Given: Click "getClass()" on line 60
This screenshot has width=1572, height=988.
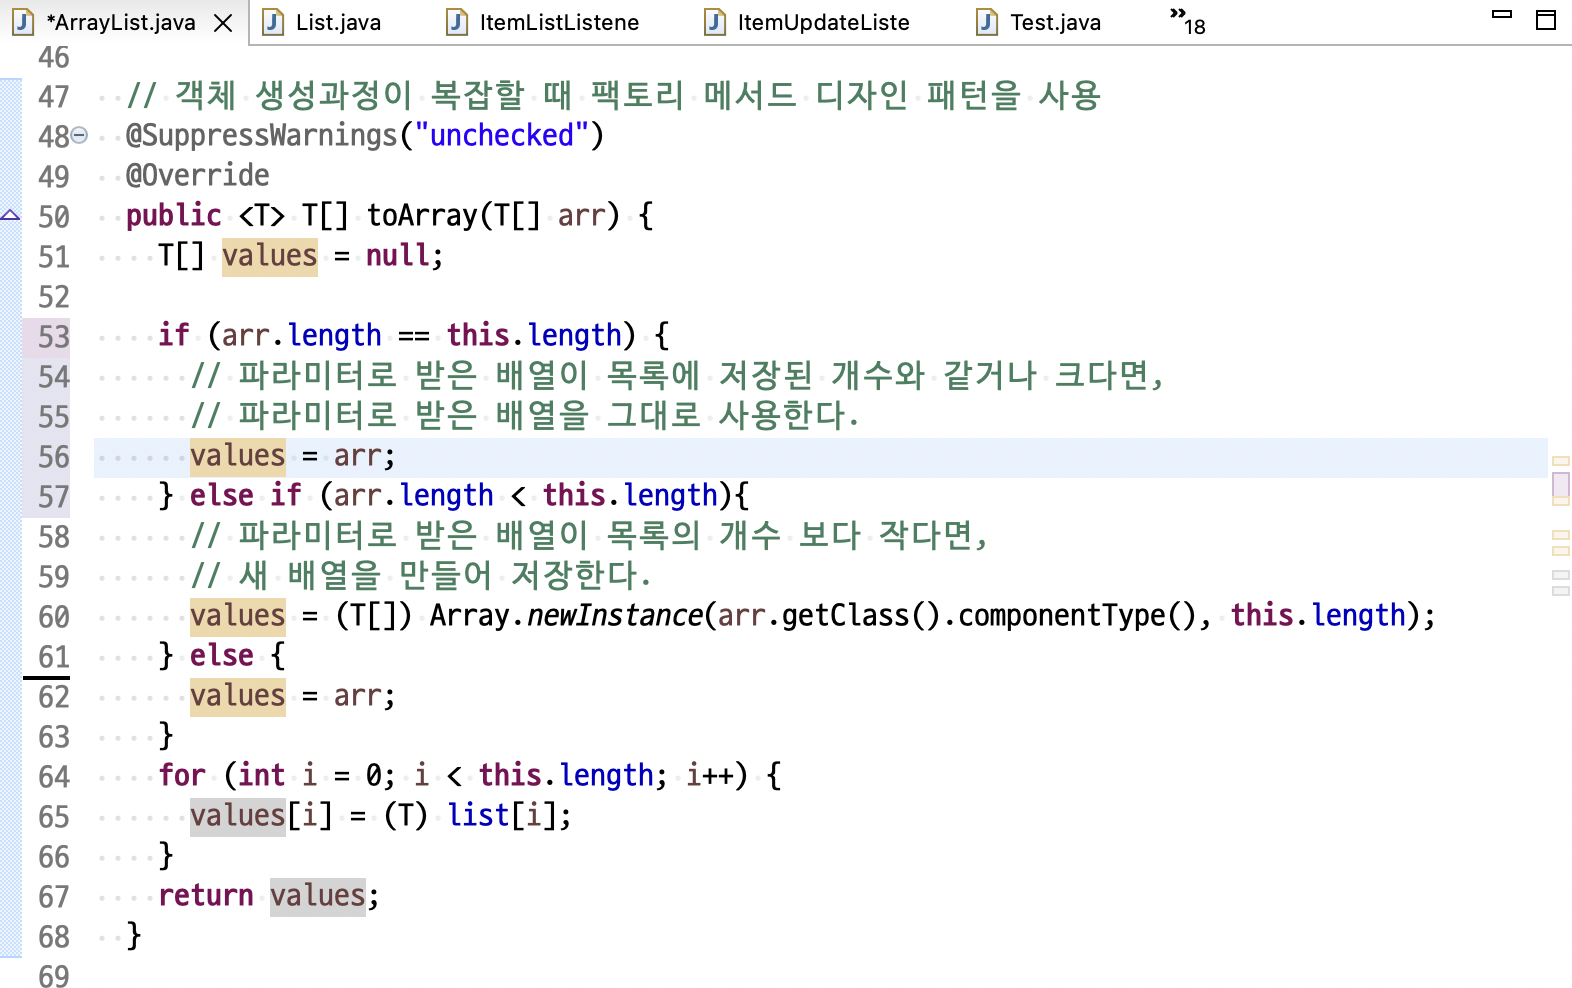Looking at the screenshot, I should (861, 615).
